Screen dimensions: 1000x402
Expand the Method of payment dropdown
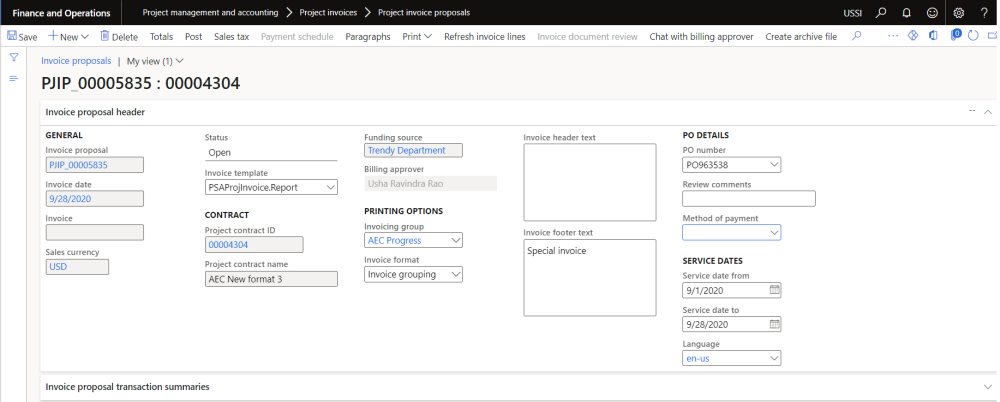[x=774, y=233]
